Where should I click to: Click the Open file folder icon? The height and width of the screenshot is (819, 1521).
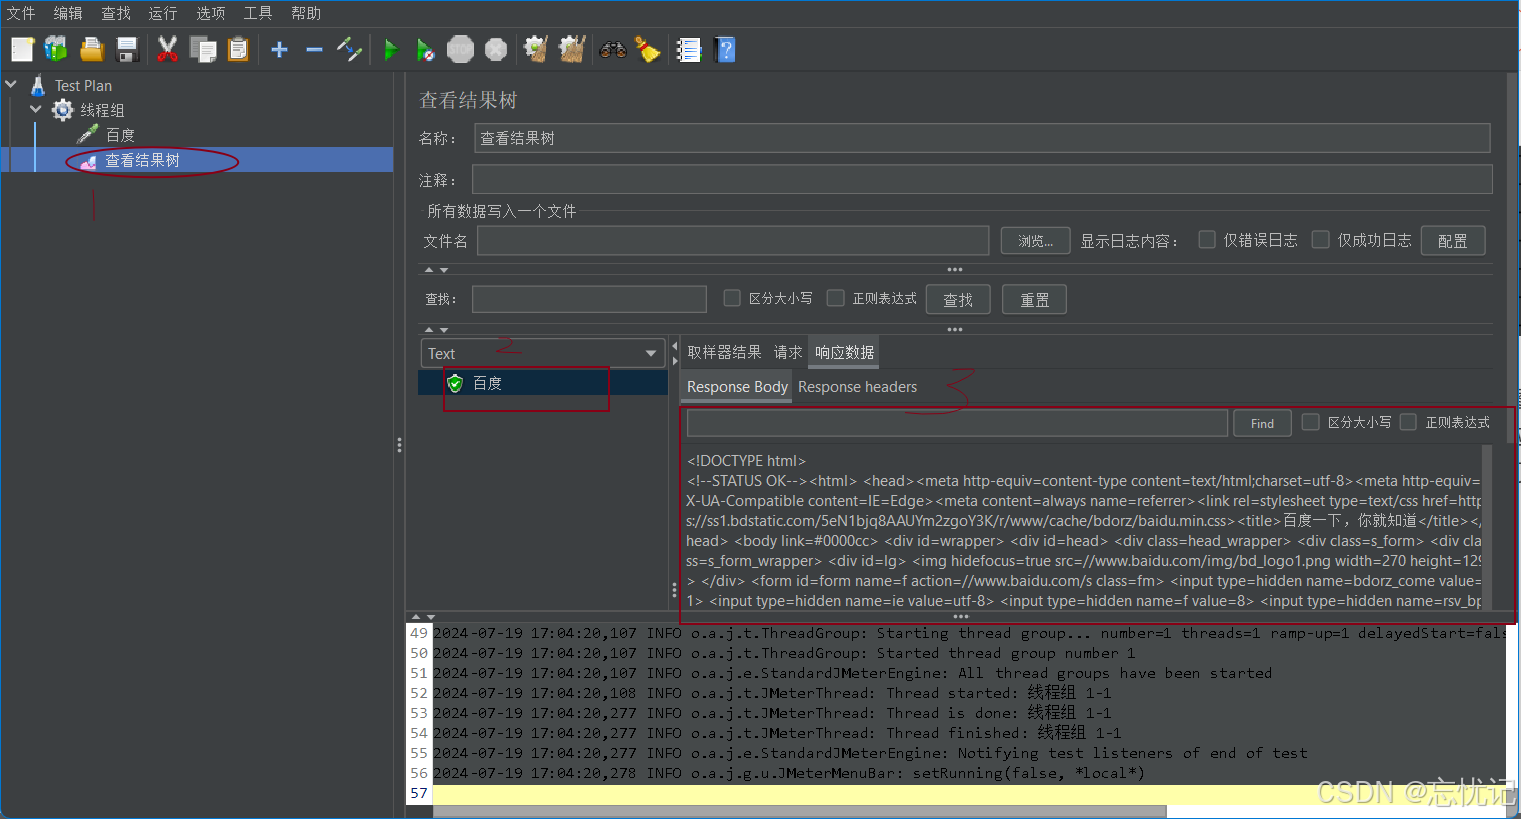click(92, 49)
